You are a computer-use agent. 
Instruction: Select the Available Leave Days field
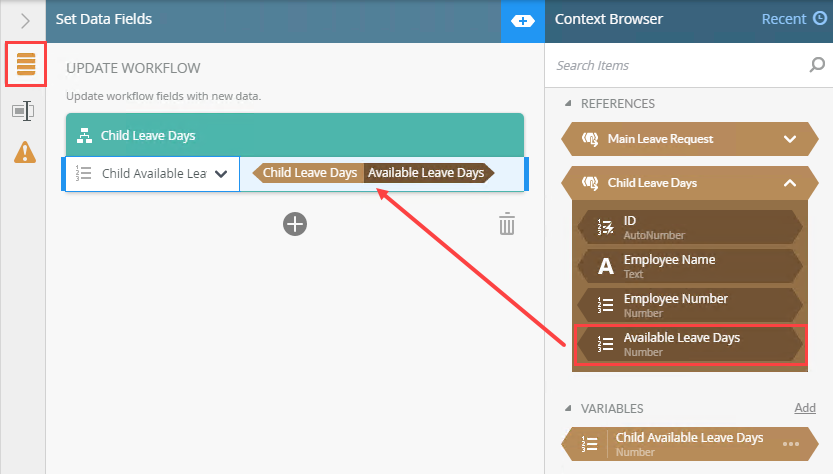[x=690, y=344]
